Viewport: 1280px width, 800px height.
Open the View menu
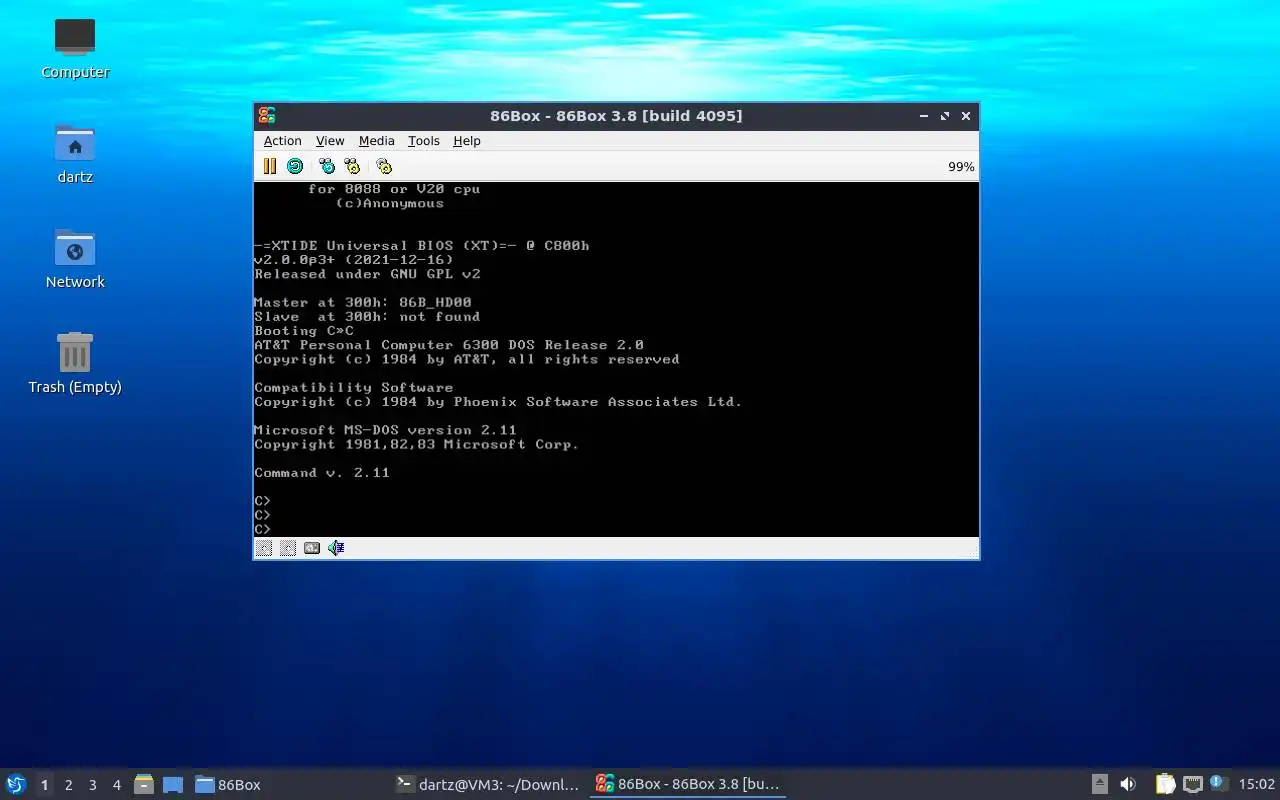point(330,141)
